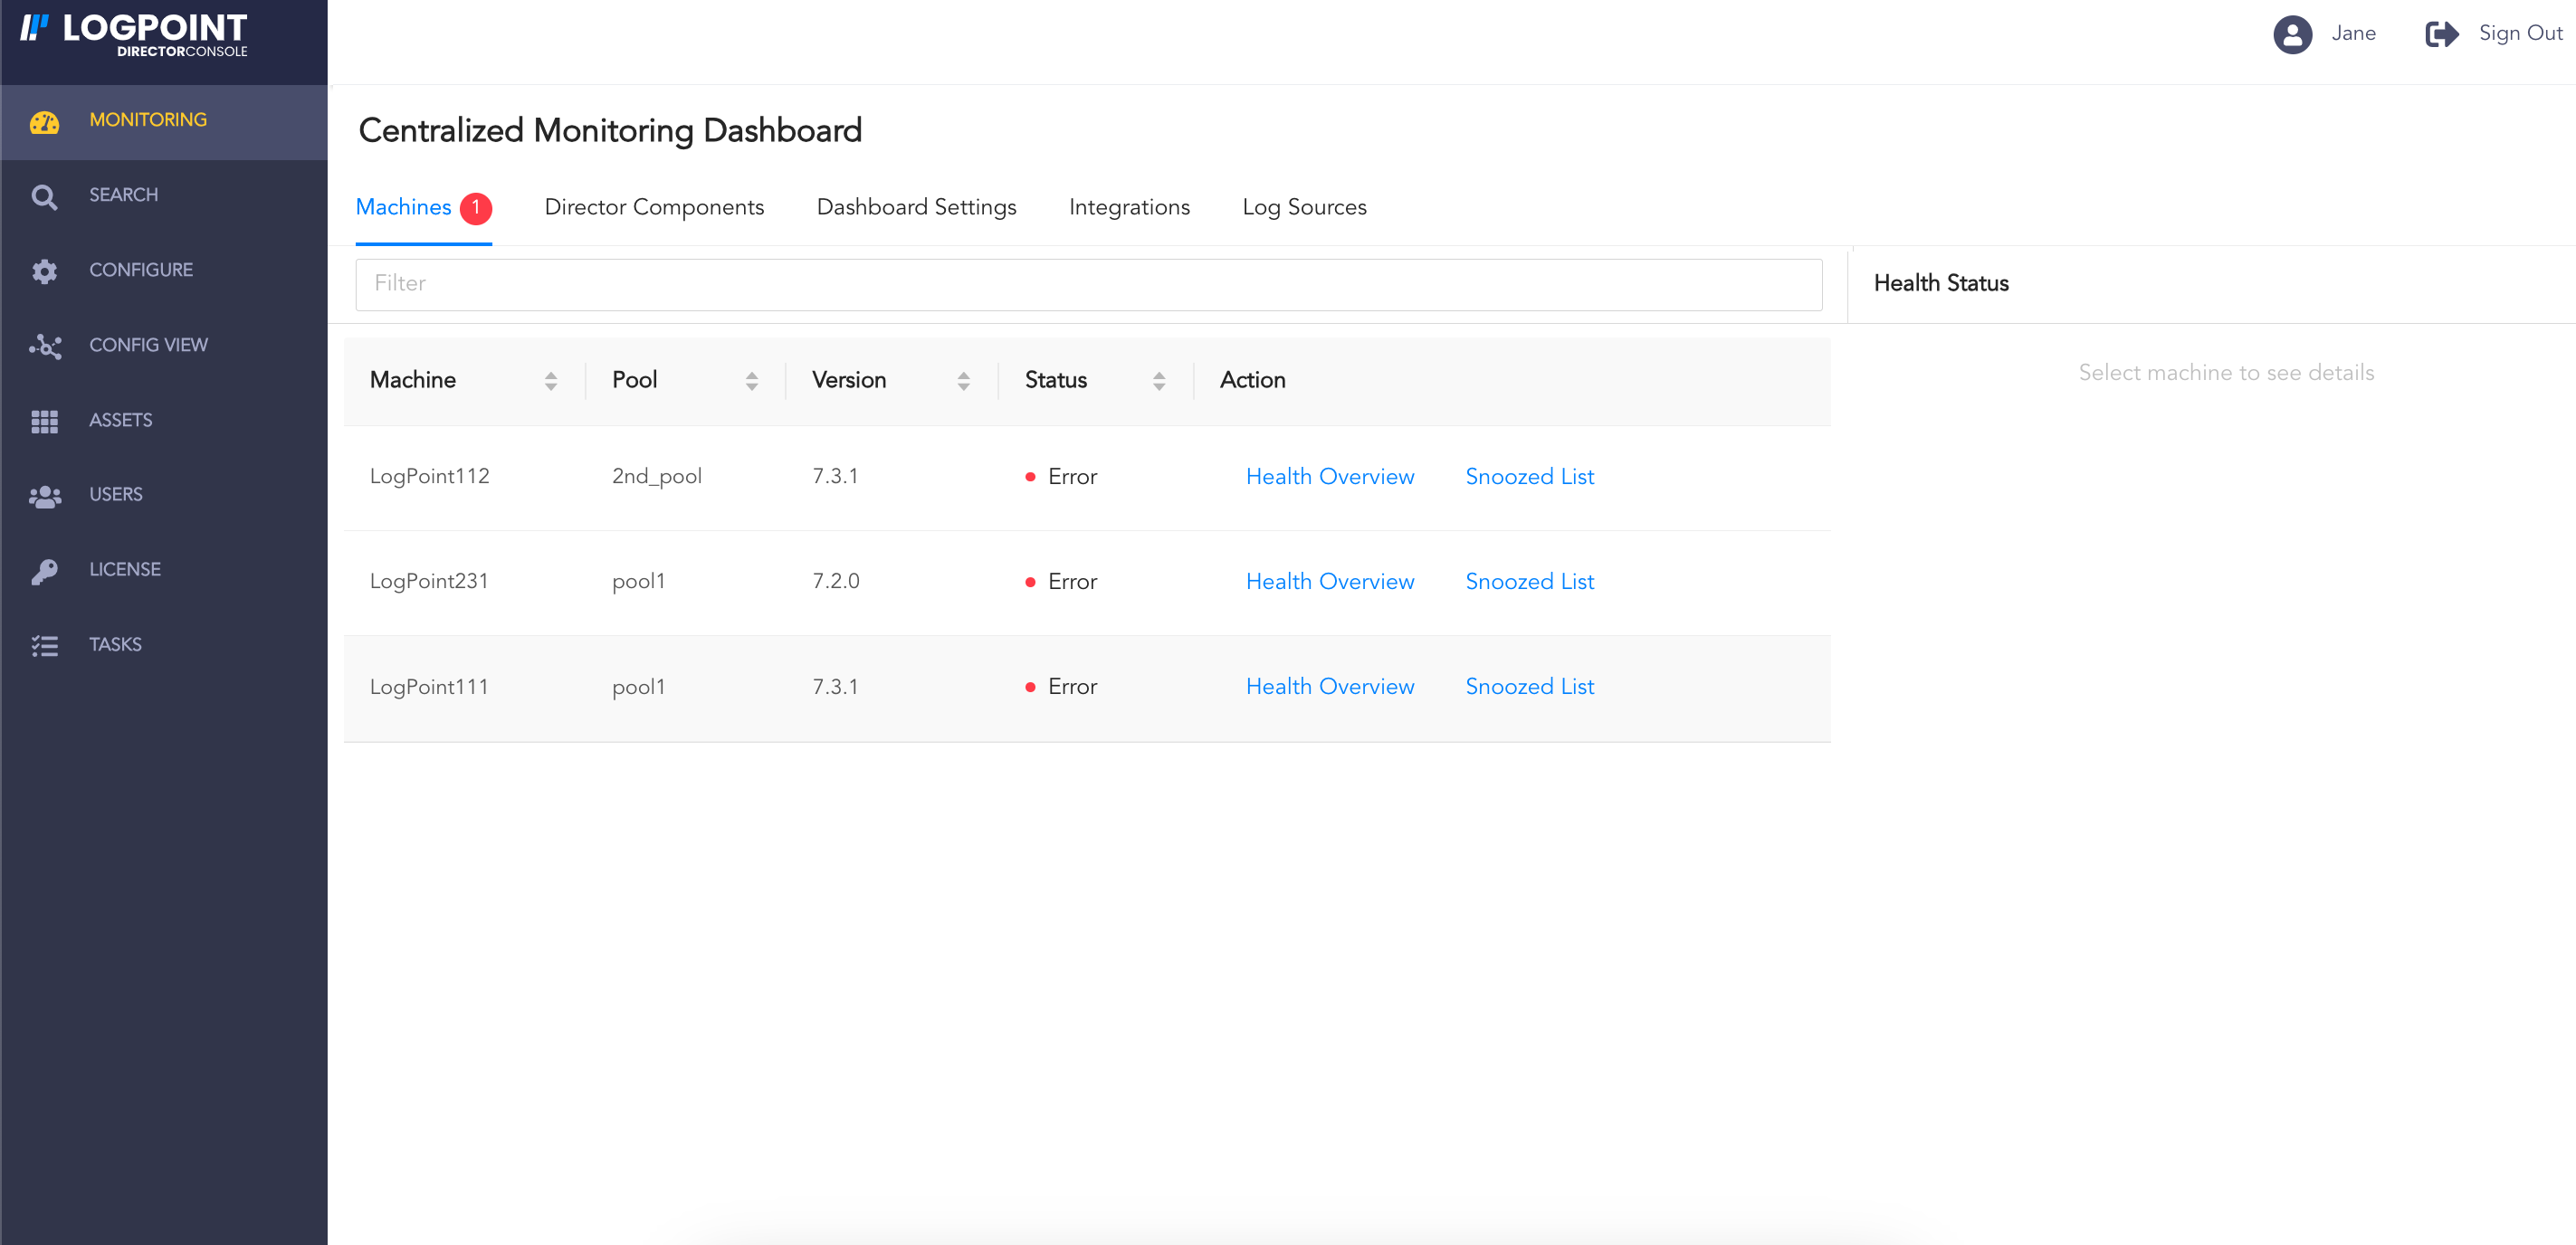
Task: View Snoozed List for LogPoint231
Action: coord(1529,581)
